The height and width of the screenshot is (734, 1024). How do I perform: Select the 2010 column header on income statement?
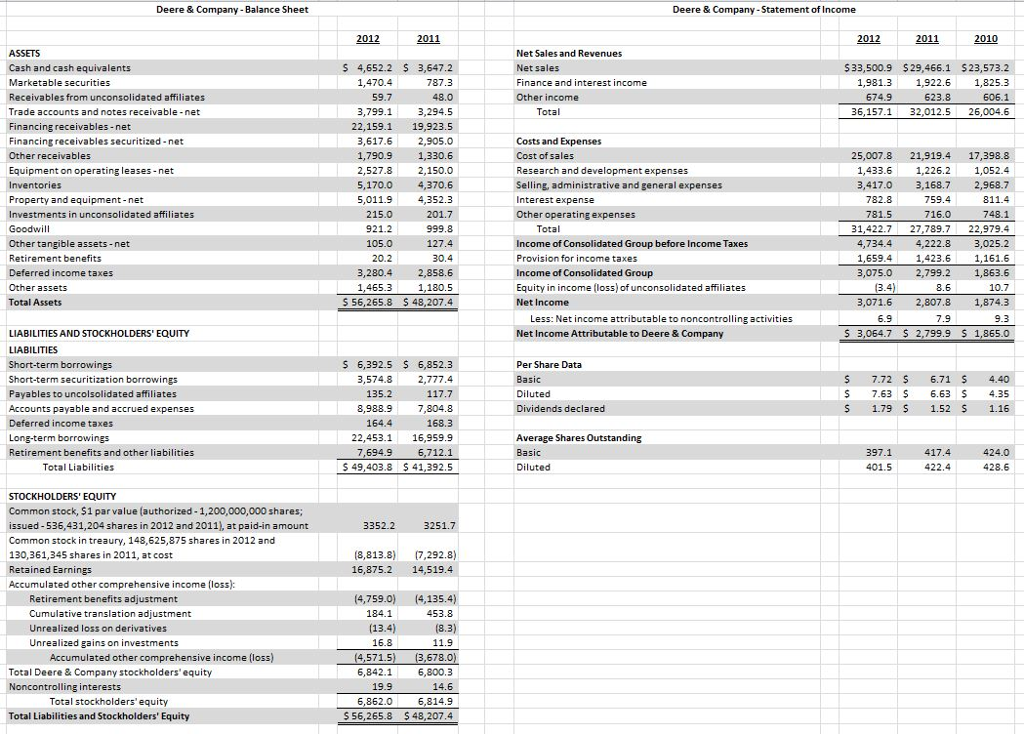tap(986, 38)
